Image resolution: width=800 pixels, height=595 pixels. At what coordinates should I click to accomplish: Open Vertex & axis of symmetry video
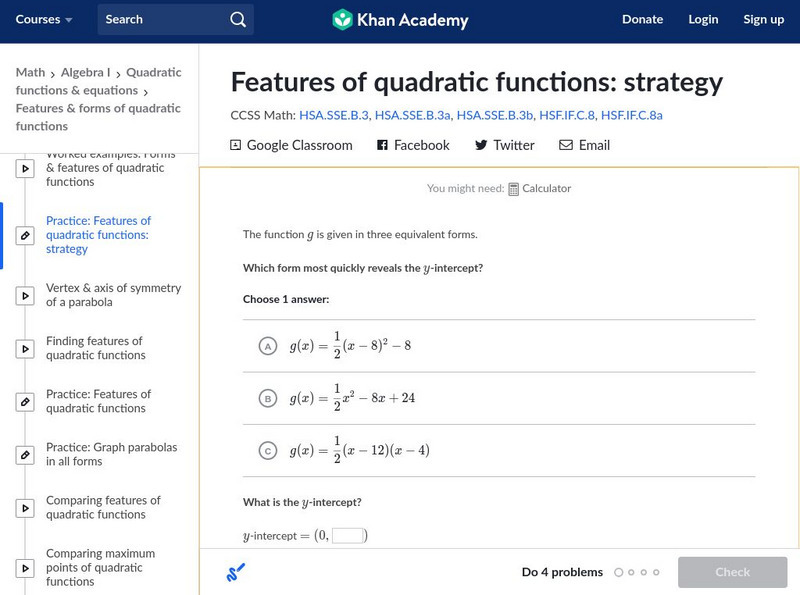click(113, 295)
